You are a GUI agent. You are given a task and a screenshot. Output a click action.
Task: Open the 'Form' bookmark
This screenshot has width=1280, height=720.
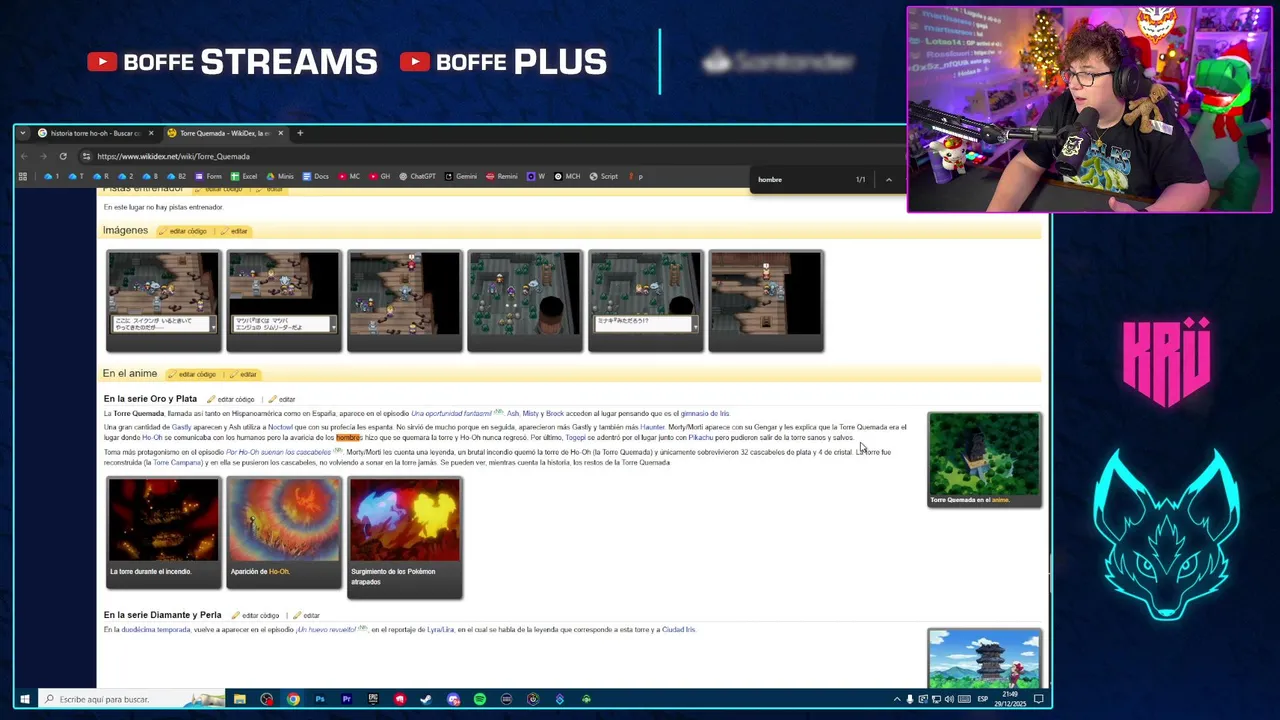pos(208,176)
